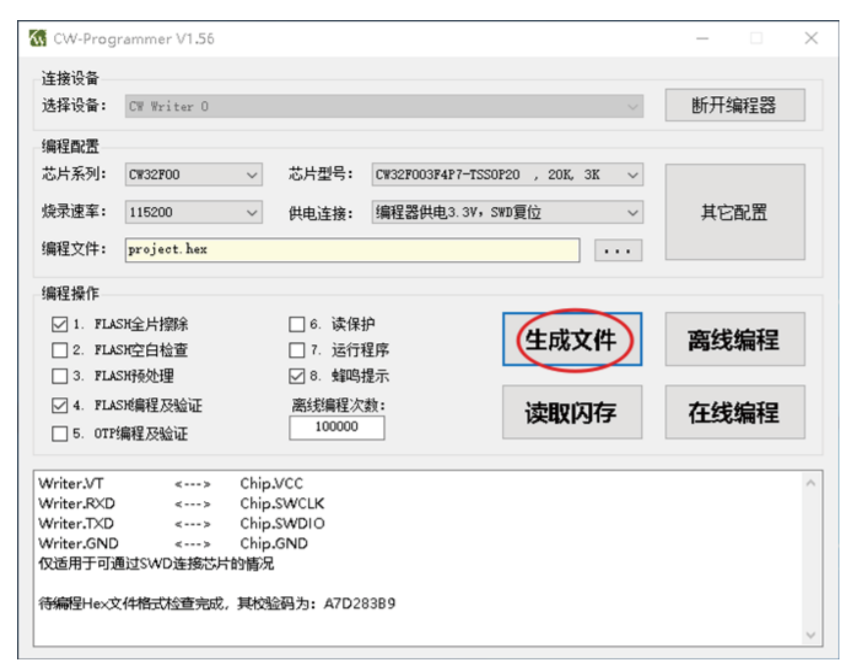Screen dimensions: 861x672
Task: Browse for file with the ... button
Action: (x=618, y=250)
